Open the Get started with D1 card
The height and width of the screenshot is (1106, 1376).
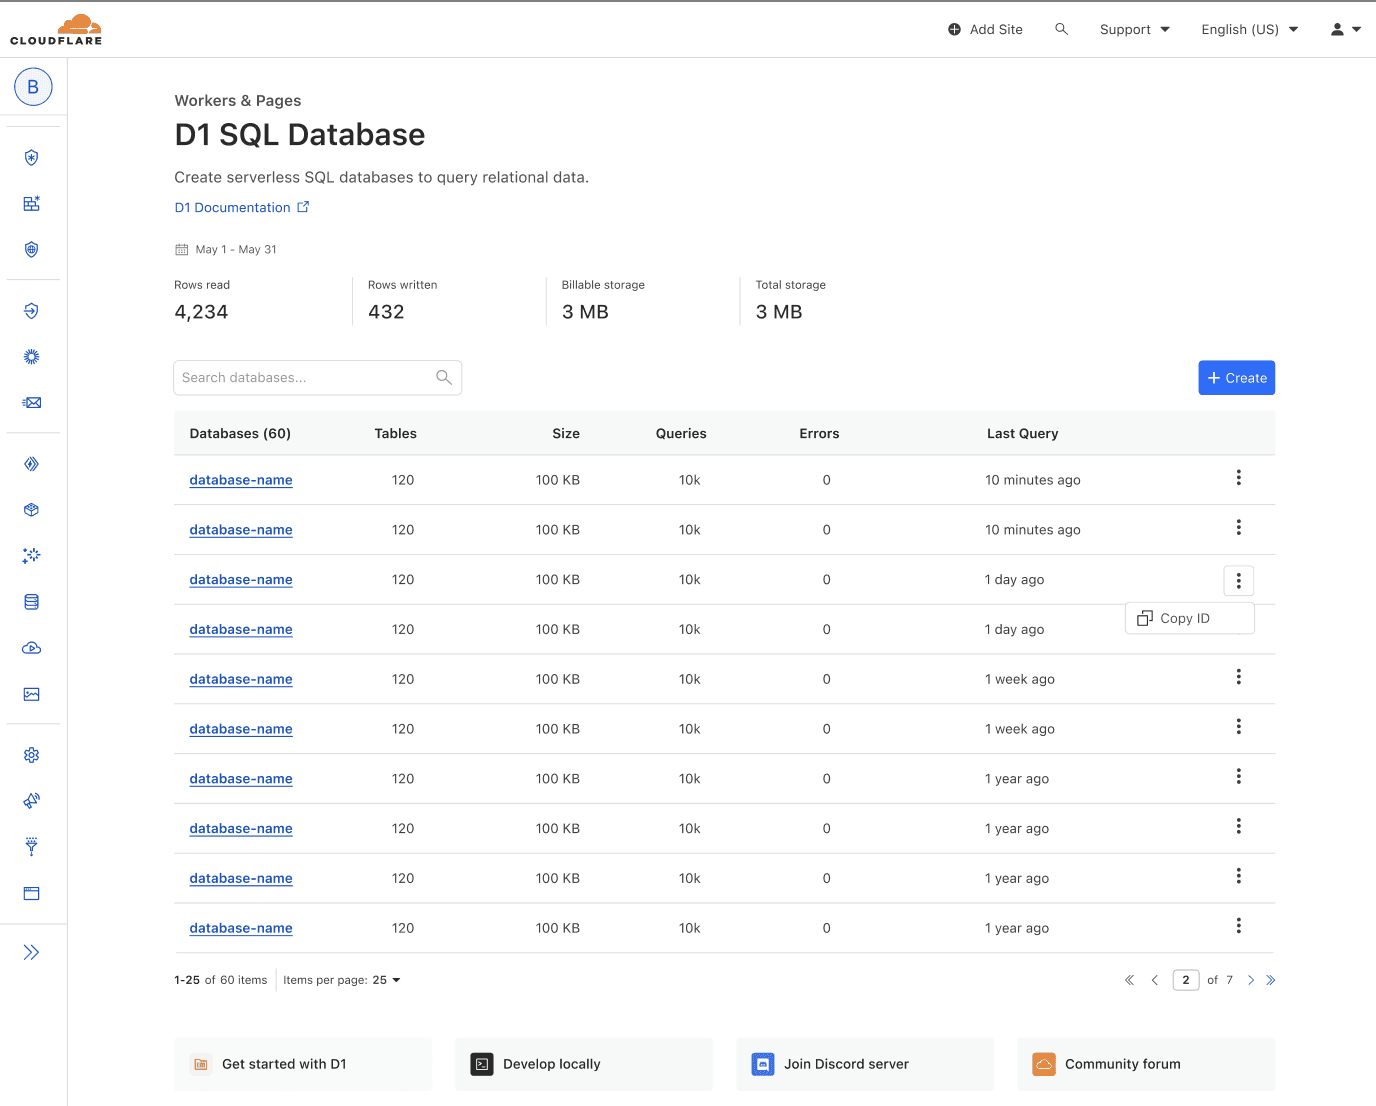tap(303, 1064)
